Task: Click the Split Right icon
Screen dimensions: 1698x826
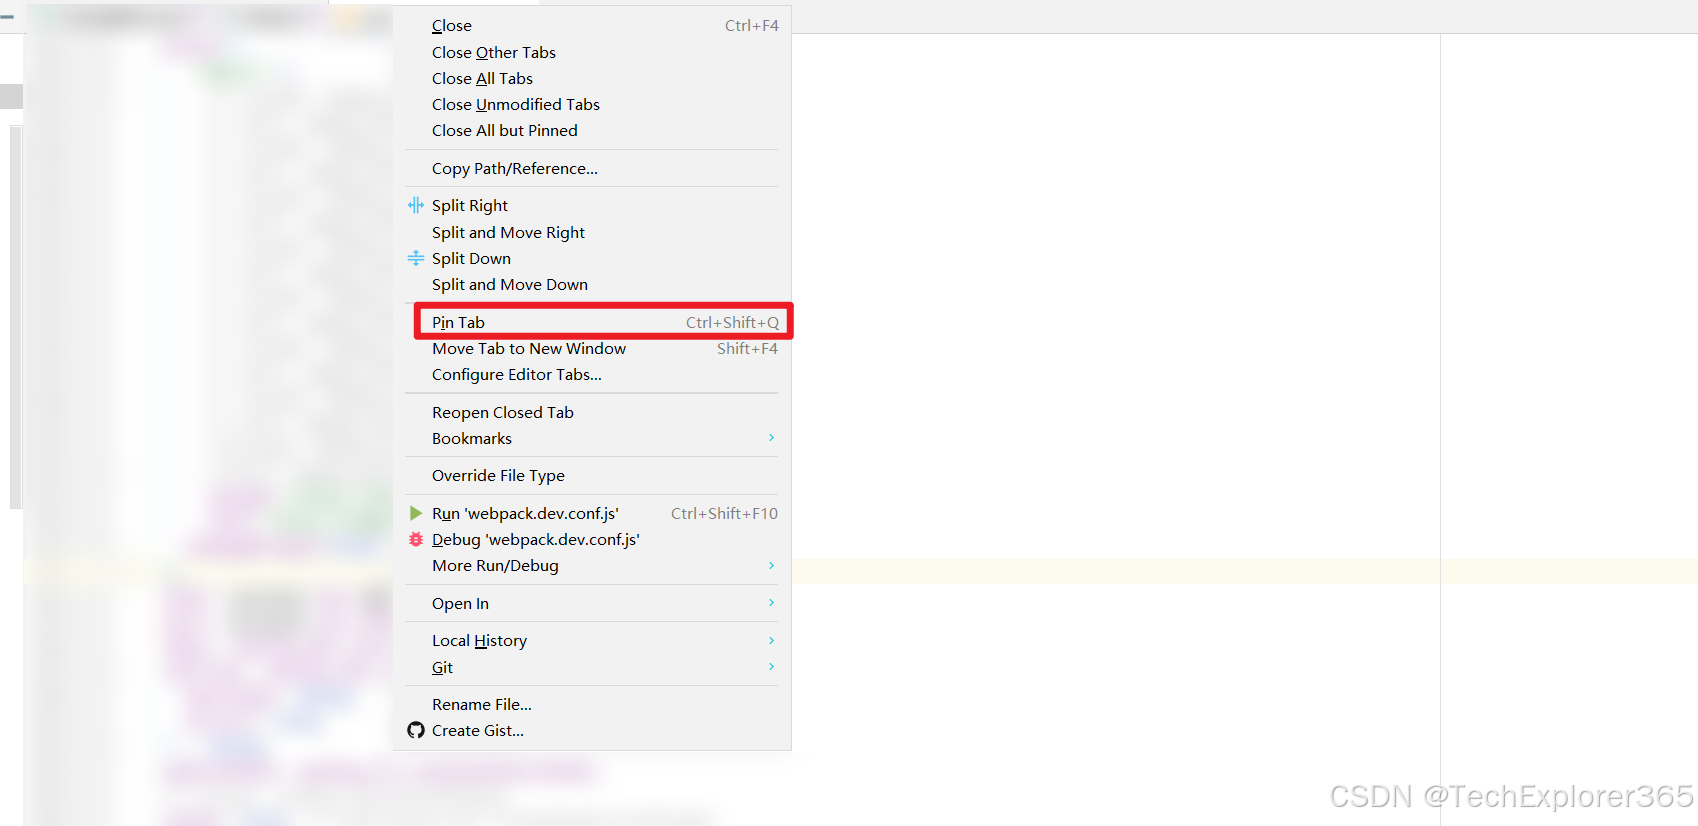Action: tap(416, 205)
